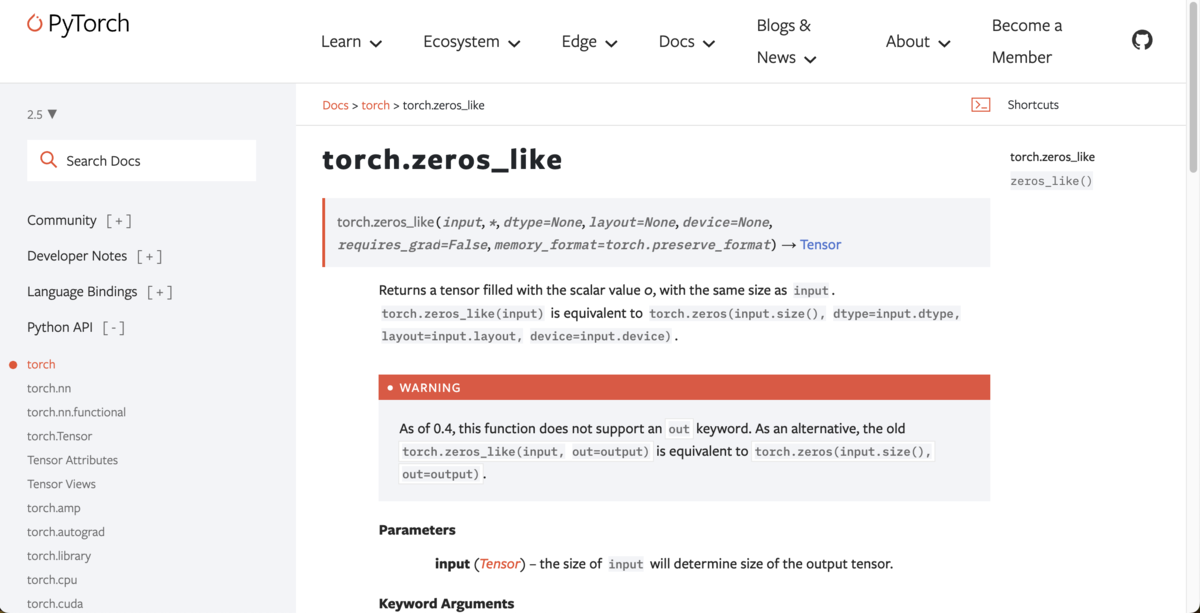Navigate to torch via breadcrumb link

pos(375,104)
